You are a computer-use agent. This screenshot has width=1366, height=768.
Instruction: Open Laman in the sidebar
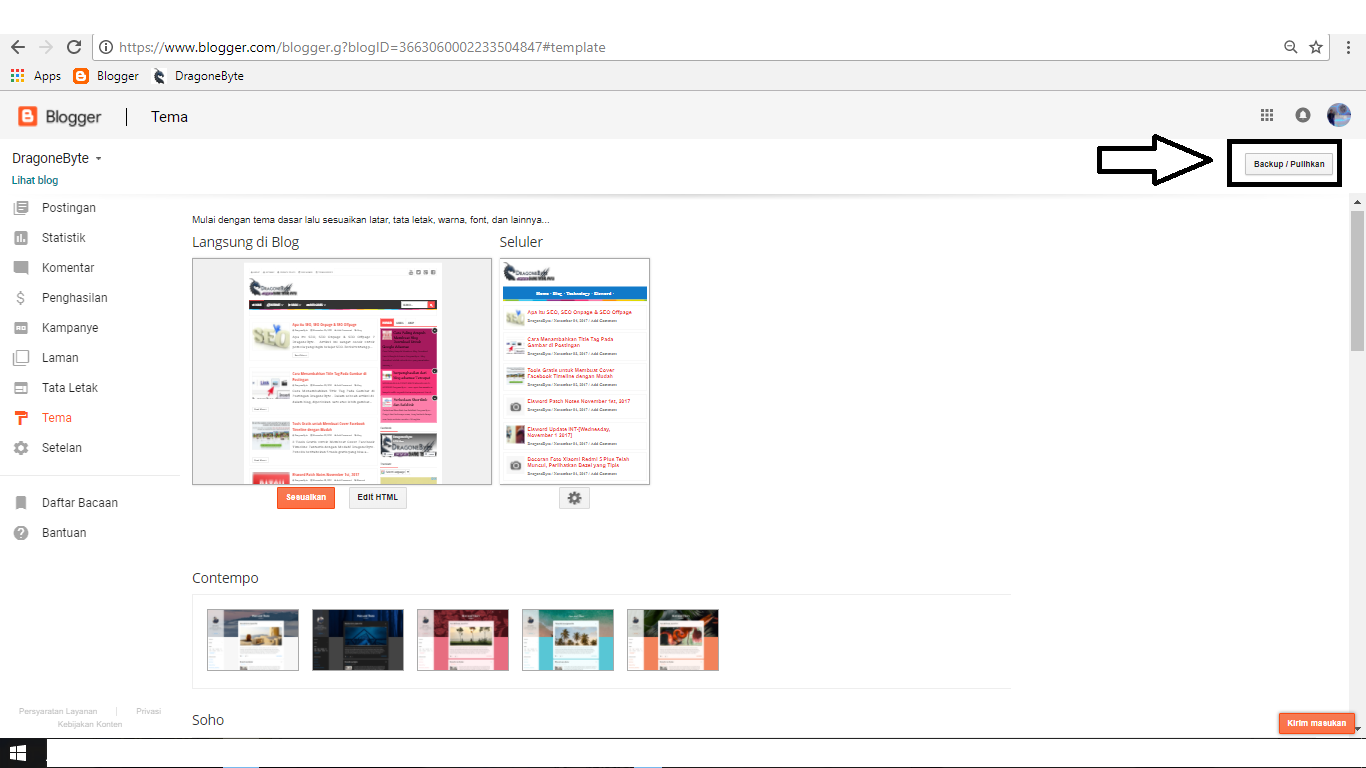tap(60, 358)
